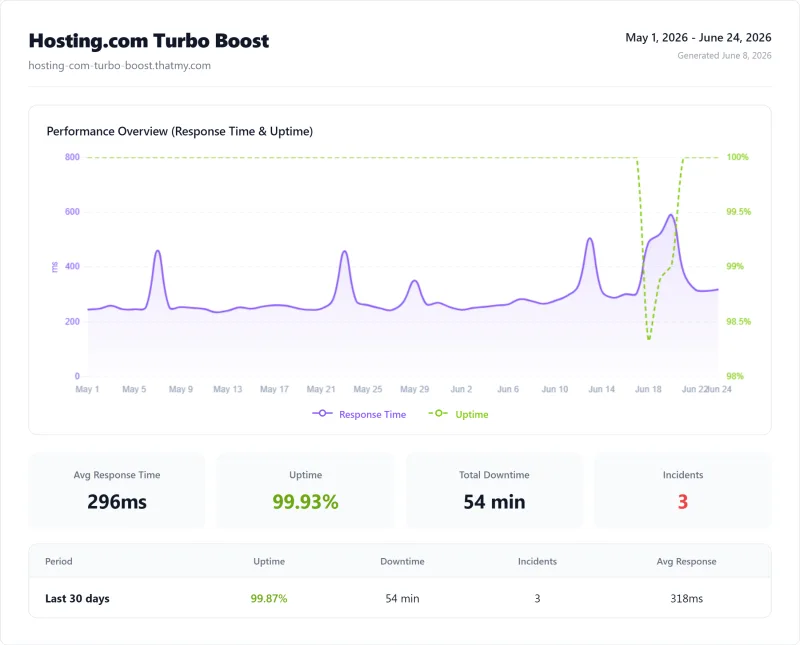This screenshot has width=800, height=645.
Task: Click the Uptime column header in table
Action: [x=269, y=561]
